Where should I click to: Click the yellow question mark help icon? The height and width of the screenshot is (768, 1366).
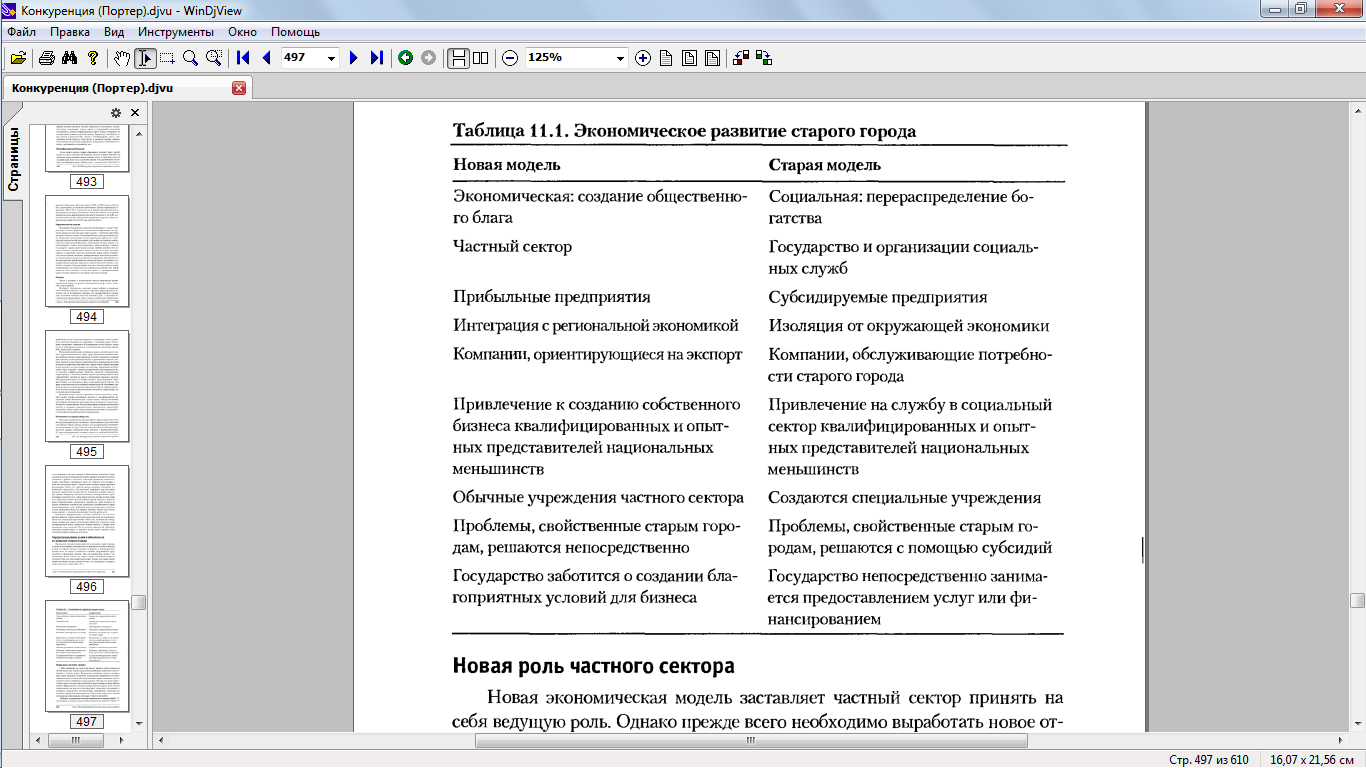(93, 58)
